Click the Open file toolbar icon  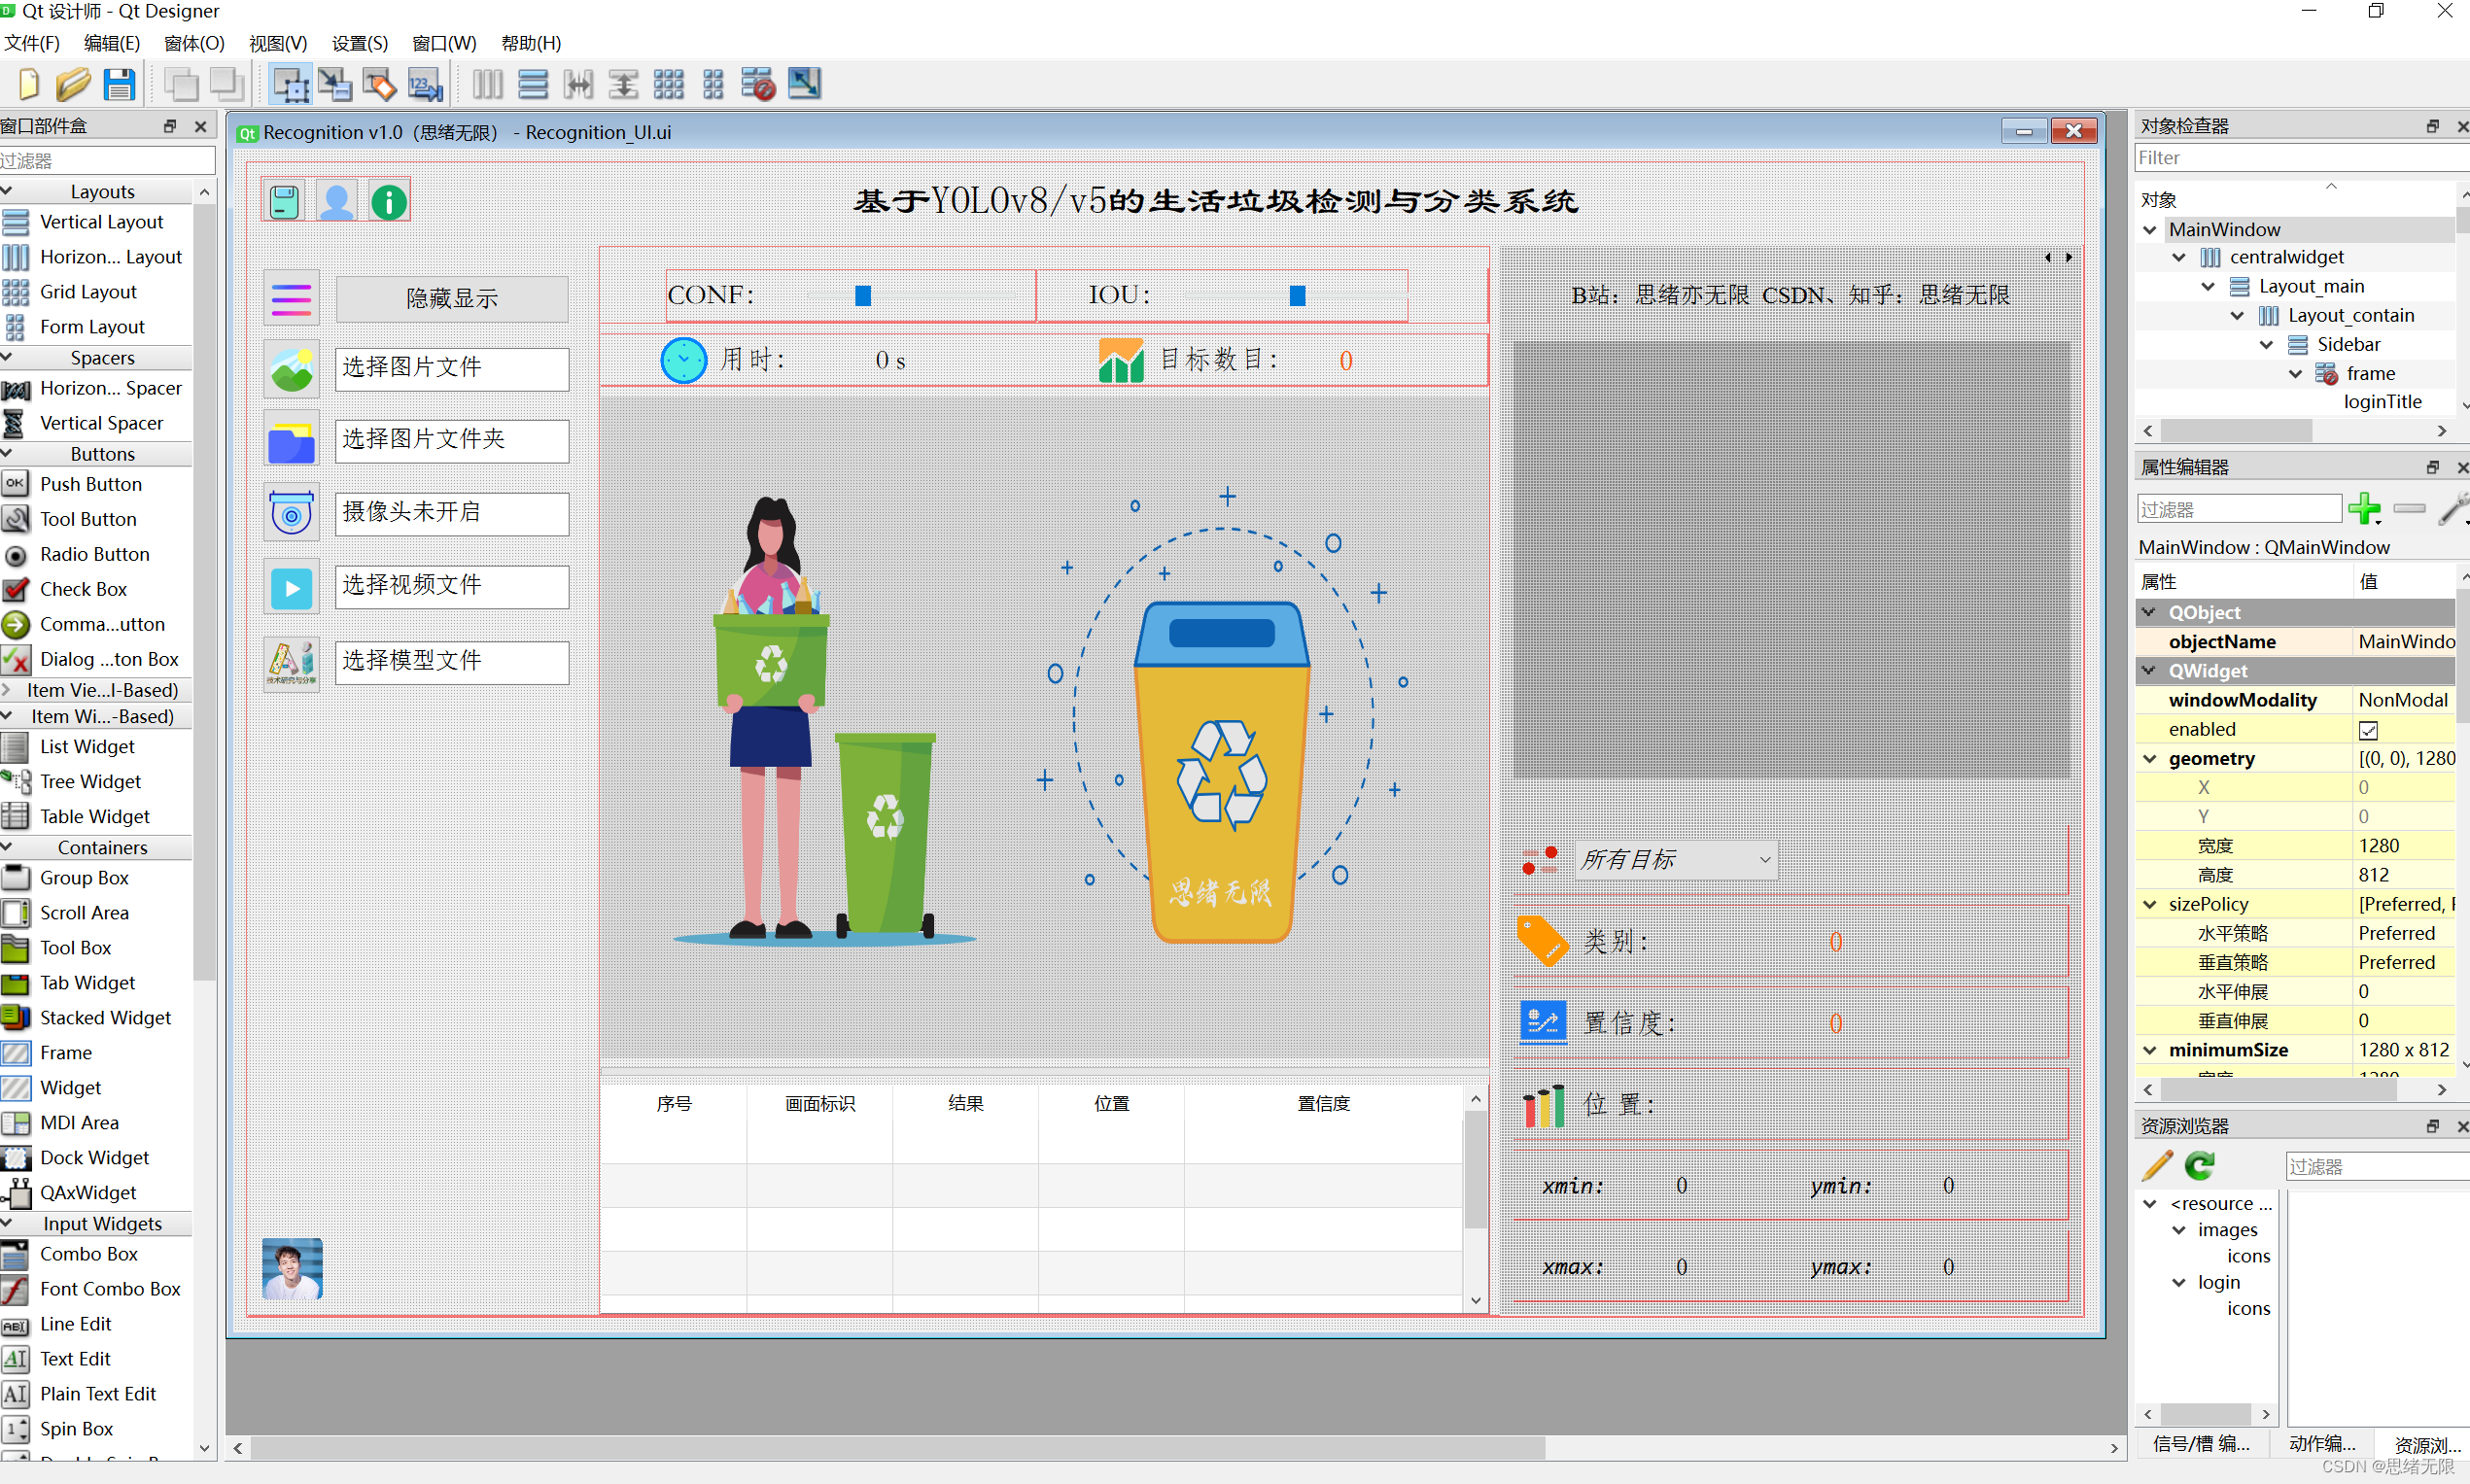coord(72,84)
